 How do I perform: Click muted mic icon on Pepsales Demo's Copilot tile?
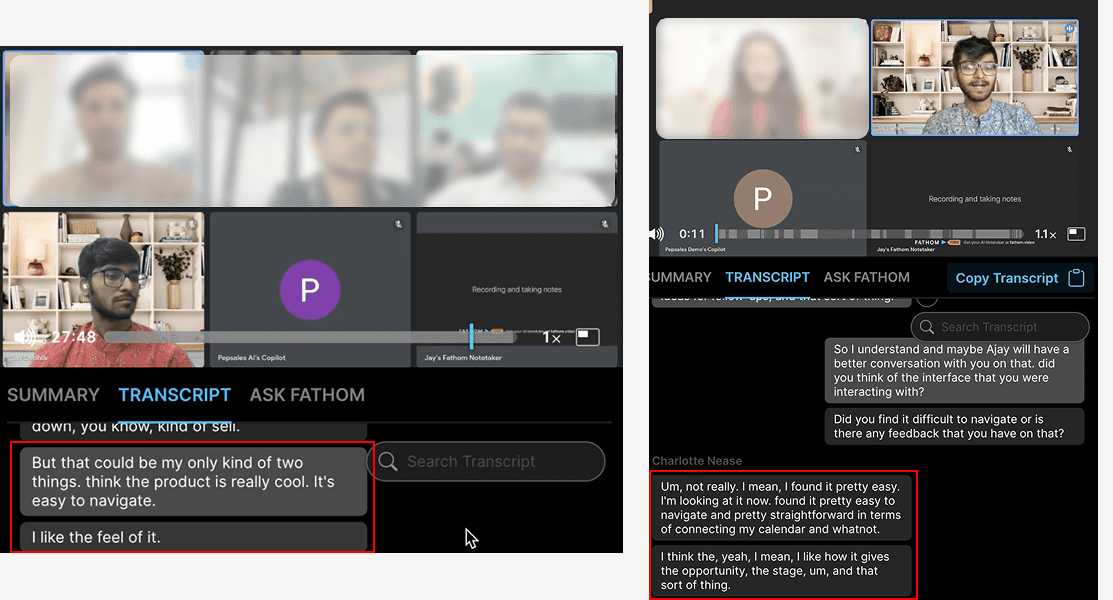point(857,150)
